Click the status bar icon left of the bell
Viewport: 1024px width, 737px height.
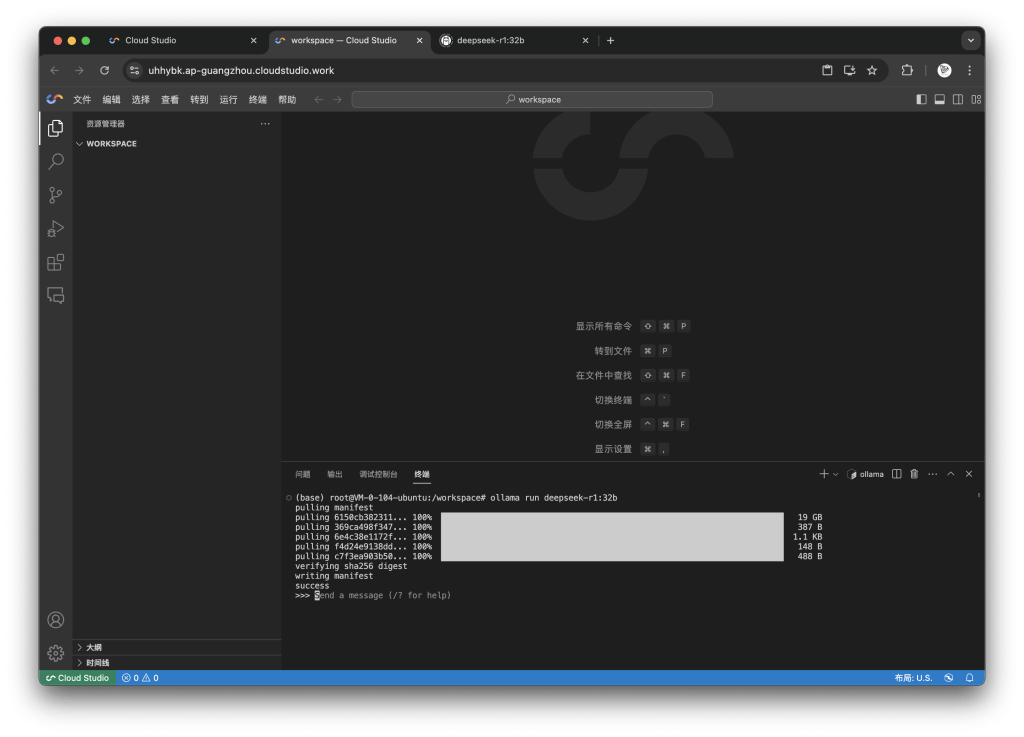tap(949, 678)
